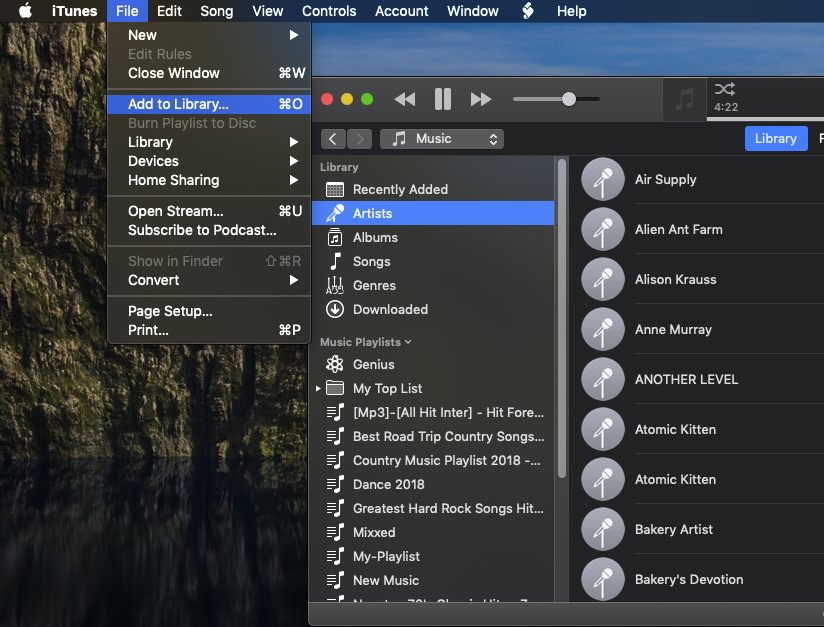Select artist Air Supply
Image resolution: width=824 pixels, height=627 pixels.
point(702,179)
